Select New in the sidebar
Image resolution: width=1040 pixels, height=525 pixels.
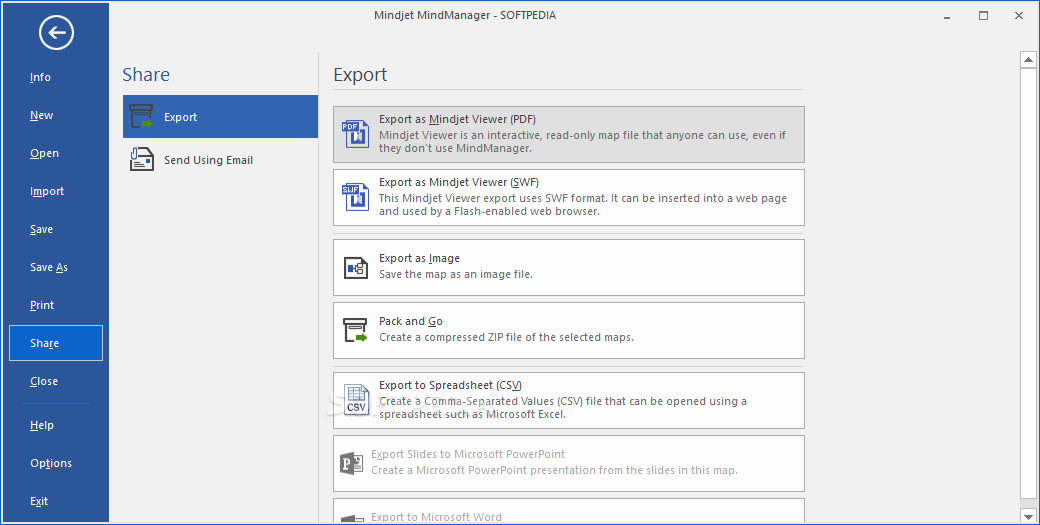tap(41, 115)
